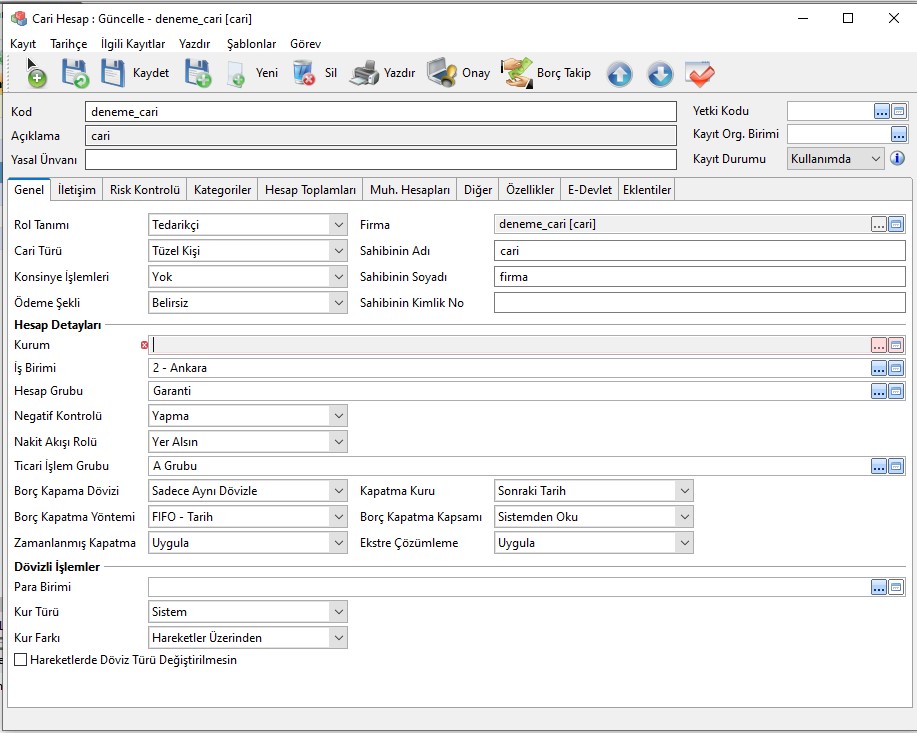The height and width of the screenshot is (733, 917).
Task: Delete the record with Sil icon
Action: tap(304, 73)
